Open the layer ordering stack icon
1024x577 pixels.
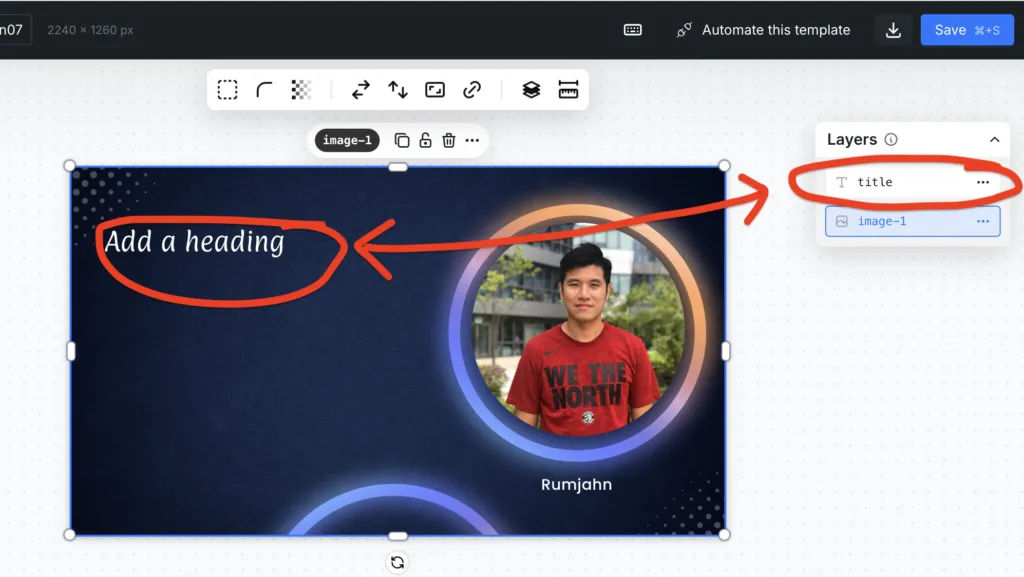[531, 90]
